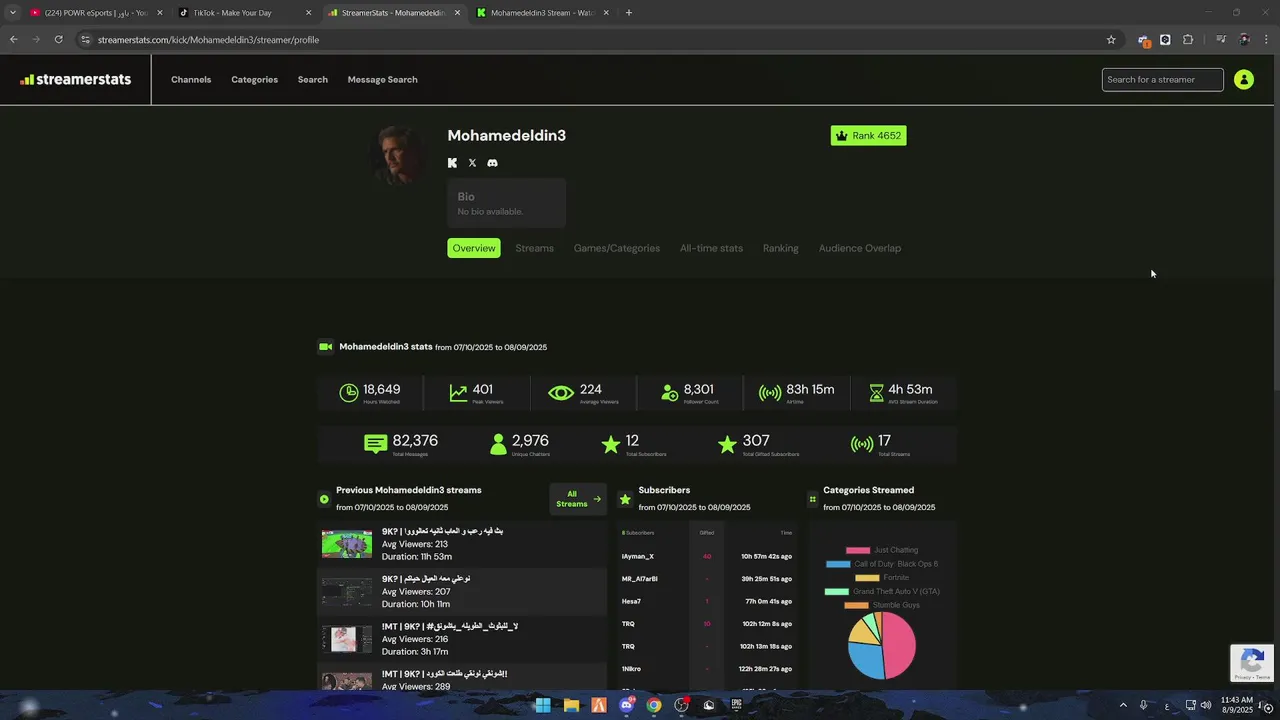This screenshot has width=1280, height=720.
Task: Click subscriber Hesa7
Action: tap(631, 601)
